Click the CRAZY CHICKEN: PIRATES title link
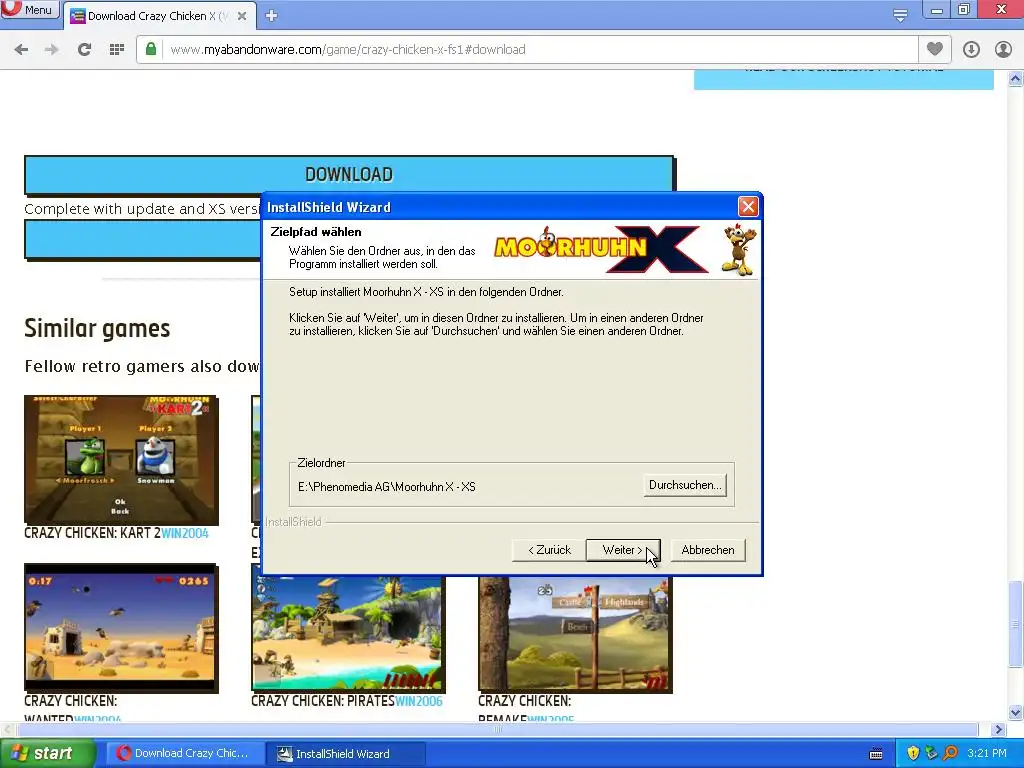 point(323,701)
